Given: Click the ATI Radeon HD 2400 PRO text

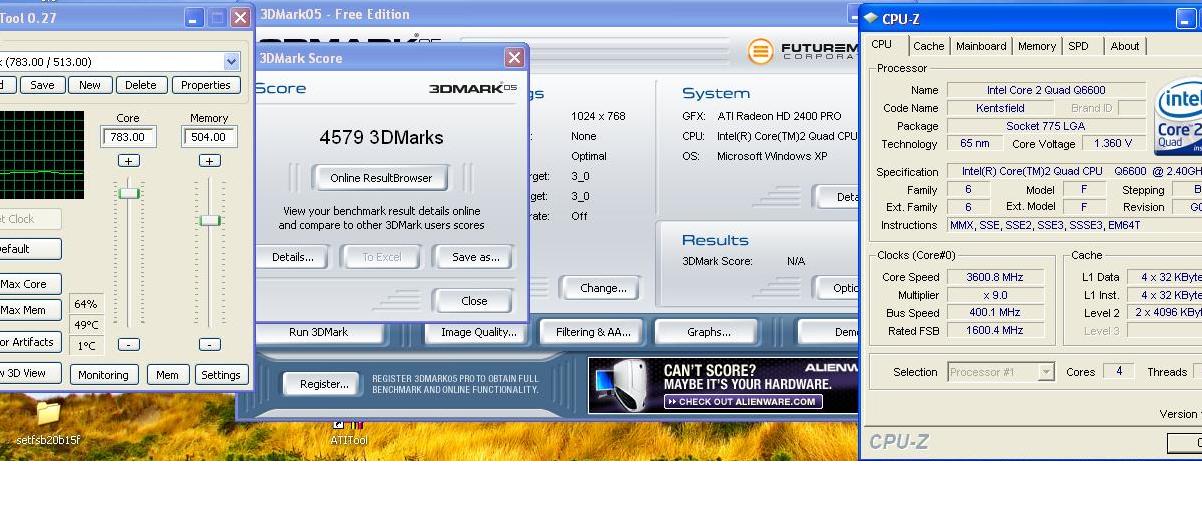Looking at the screenshot, I should (781, 116).
